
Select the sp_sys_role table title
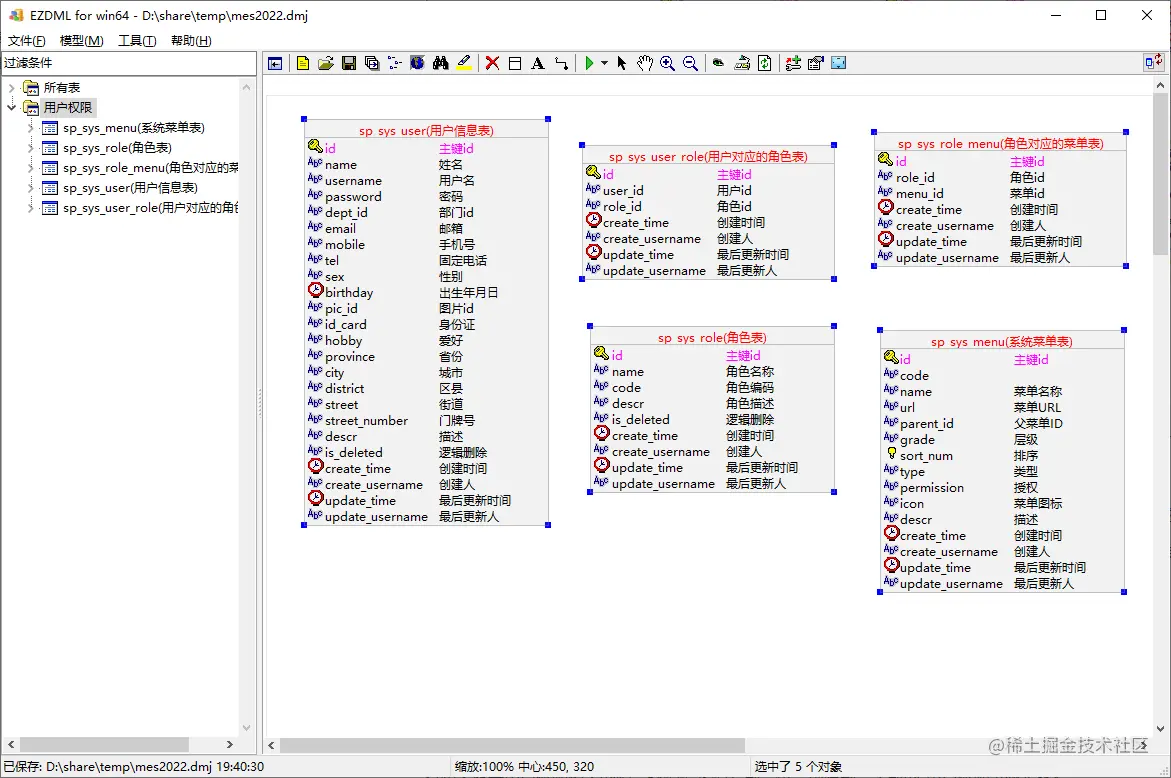click(712, 338)
